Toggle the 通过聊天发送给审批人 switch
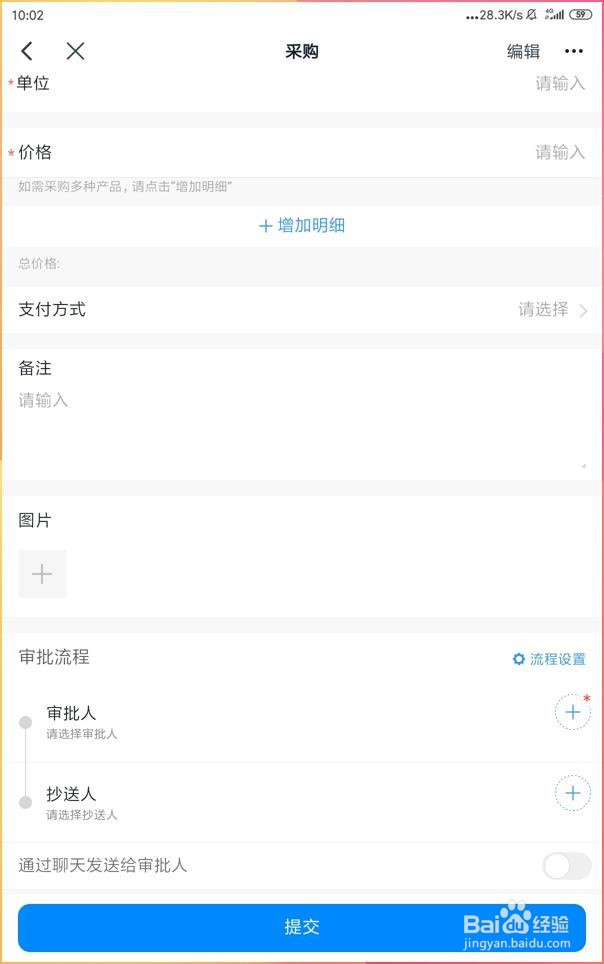This screenshot has width=604, height=964. [x=566, y=866]
